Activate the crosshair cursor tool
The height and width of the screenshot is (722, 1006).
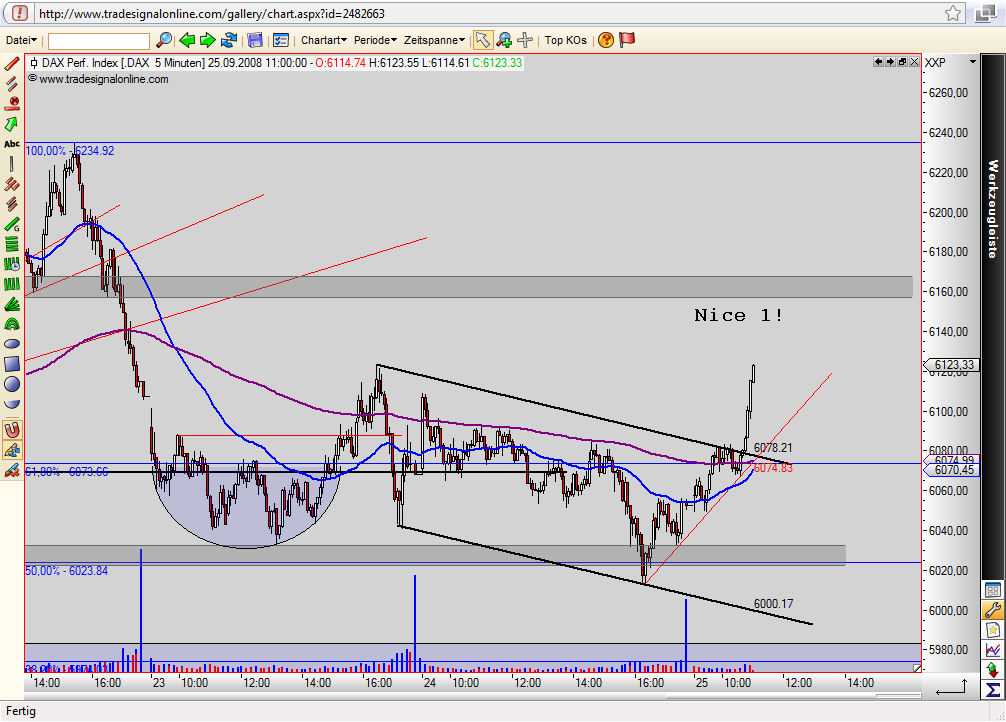pos(525,40)
